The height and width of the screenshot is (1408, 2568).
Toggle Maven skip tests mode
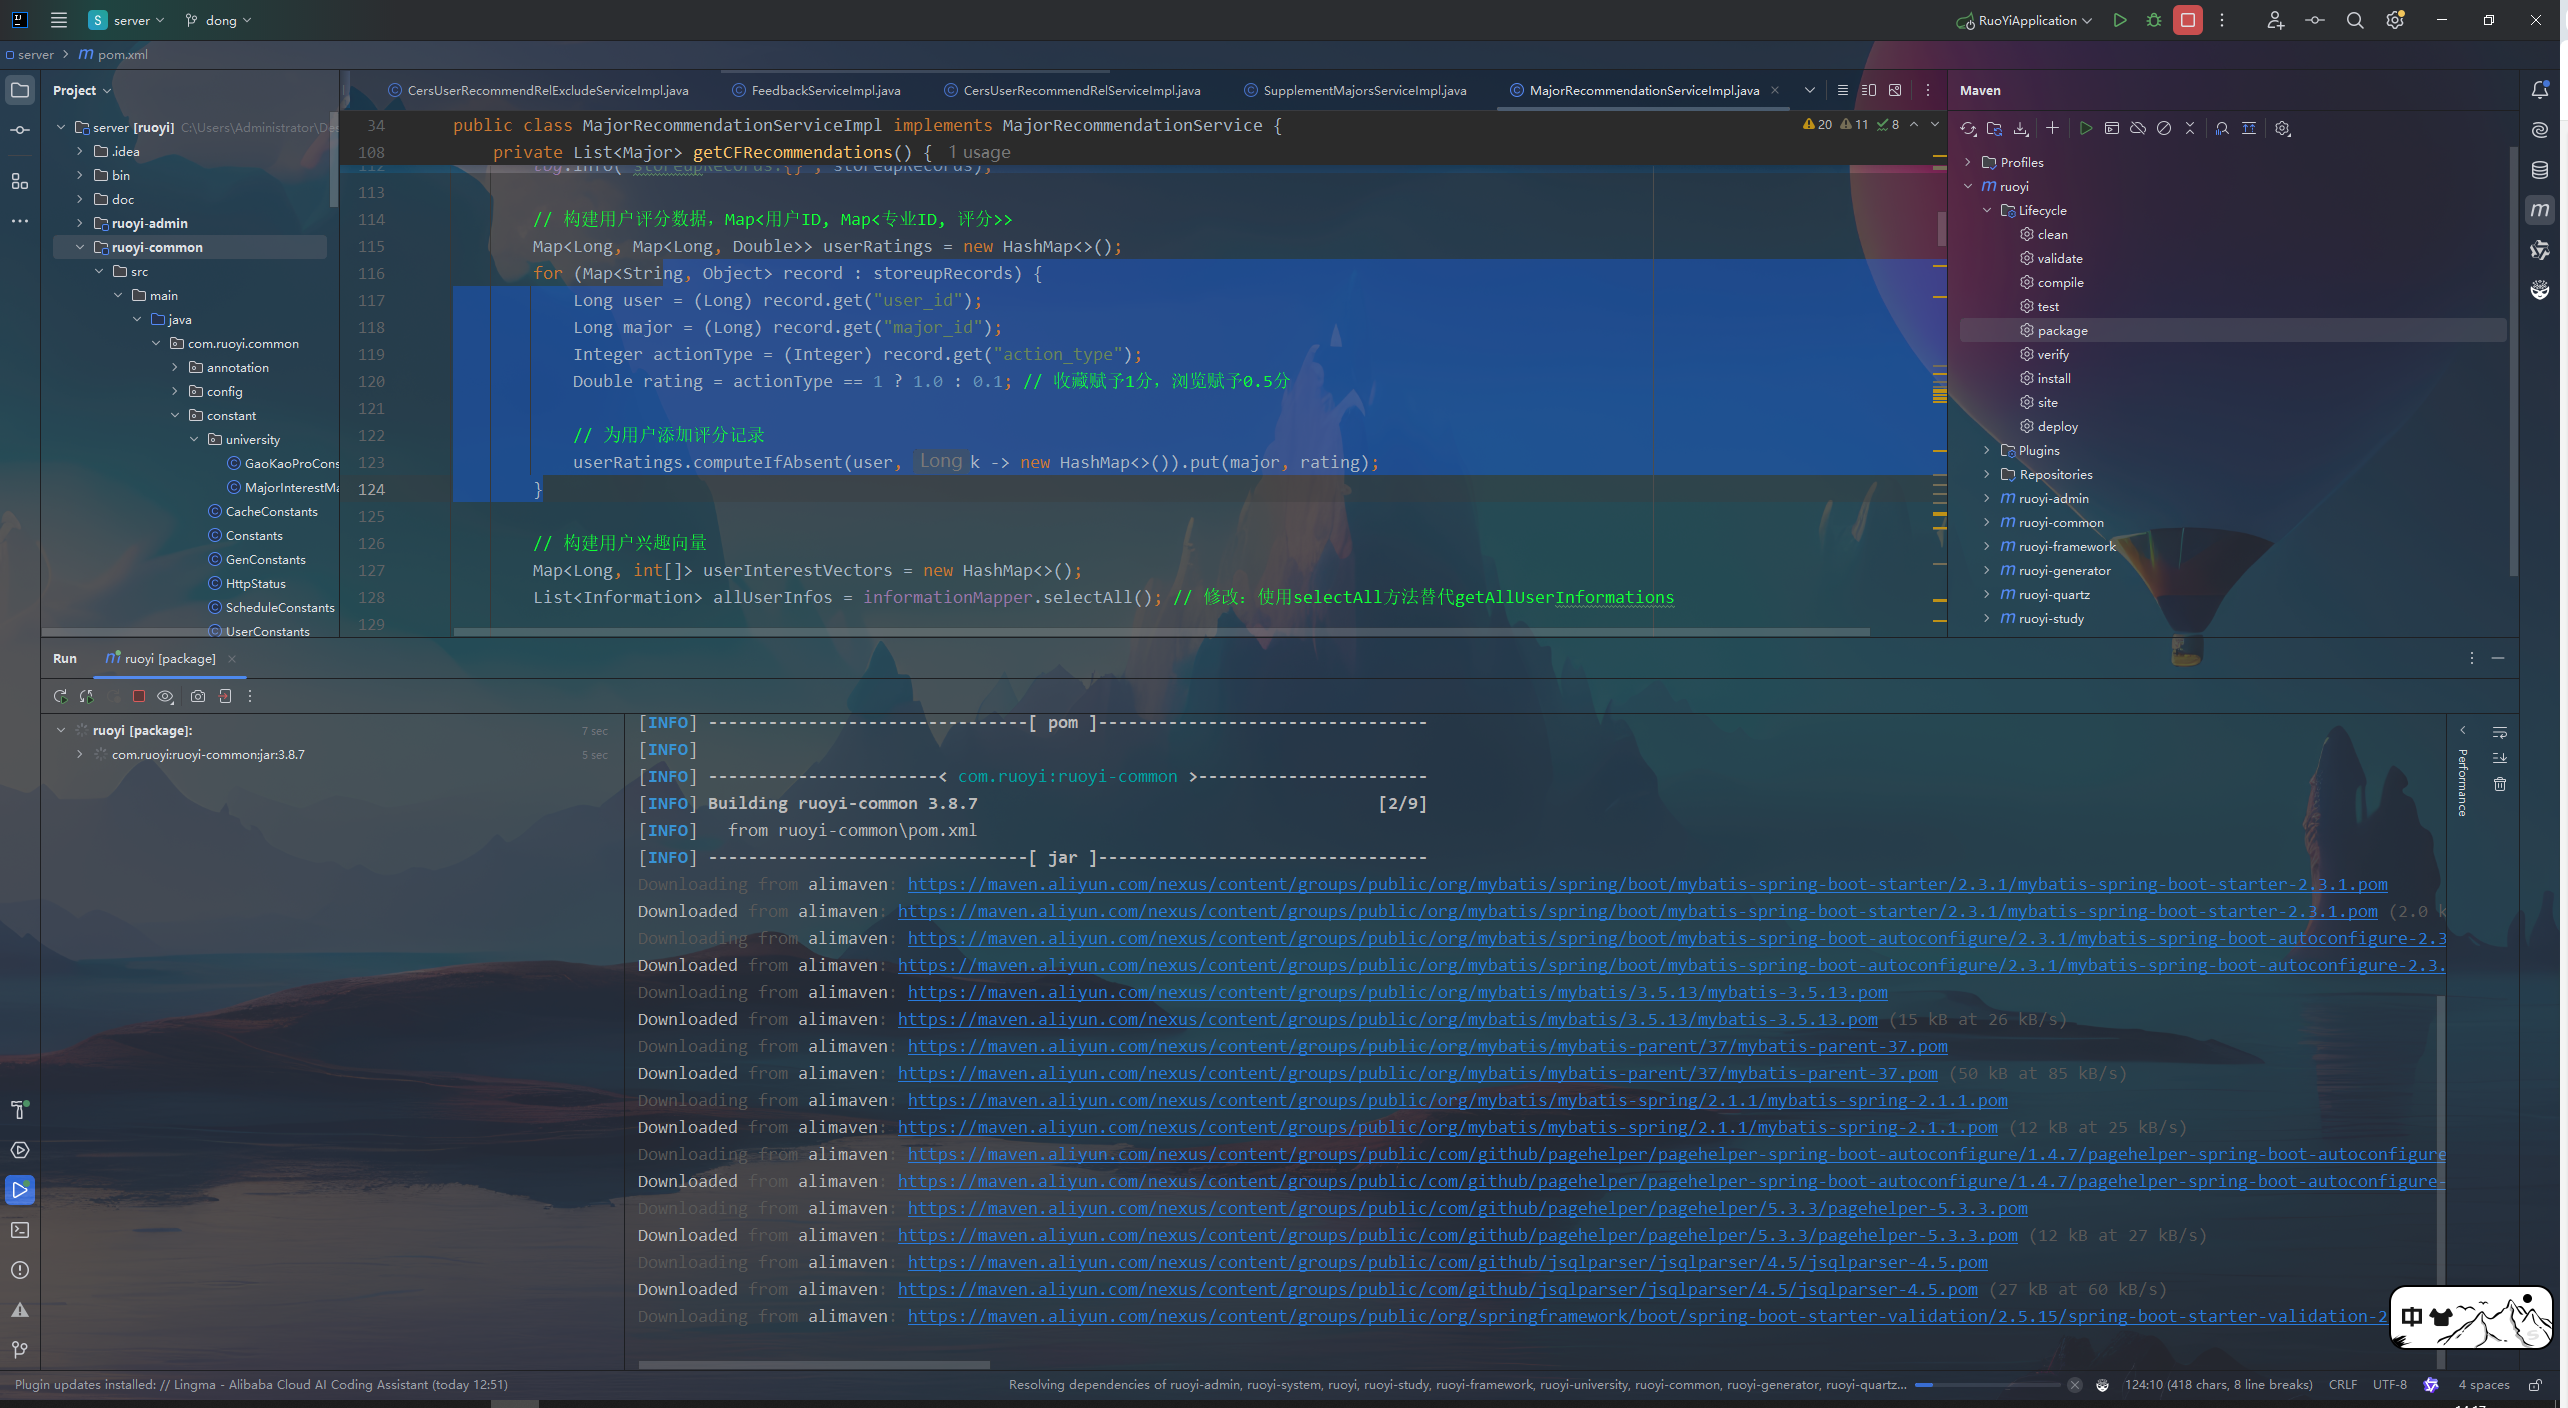(x=2163, y=128)
